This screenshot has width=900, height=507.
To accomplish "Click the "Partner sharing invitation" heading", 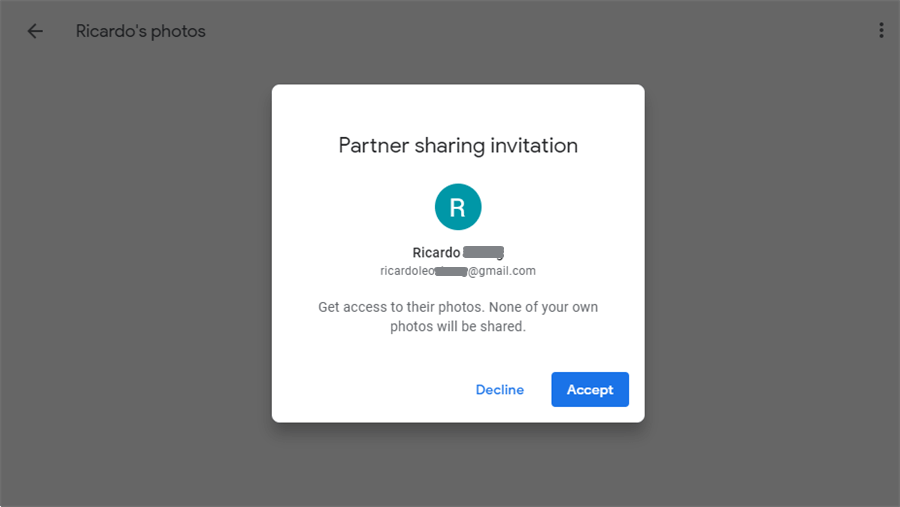I will (x=458, y=145).
